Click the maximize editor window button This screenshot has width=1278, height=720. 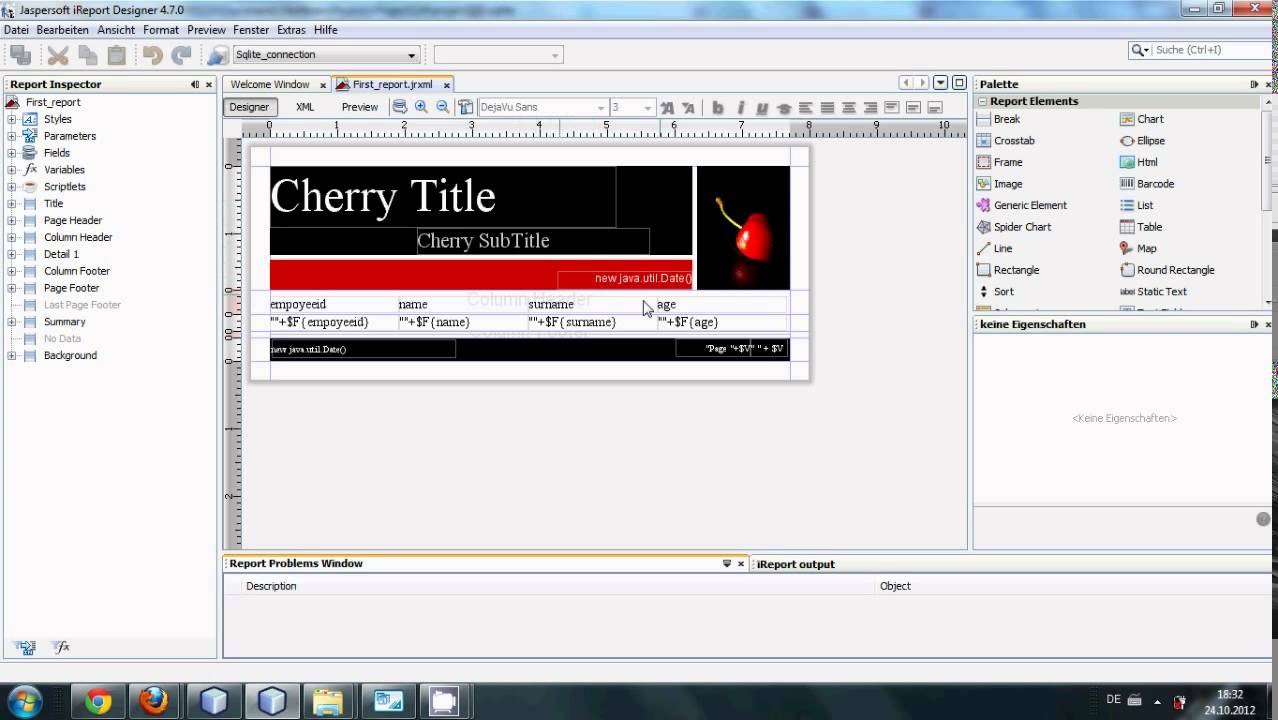[x=959, y=83]
